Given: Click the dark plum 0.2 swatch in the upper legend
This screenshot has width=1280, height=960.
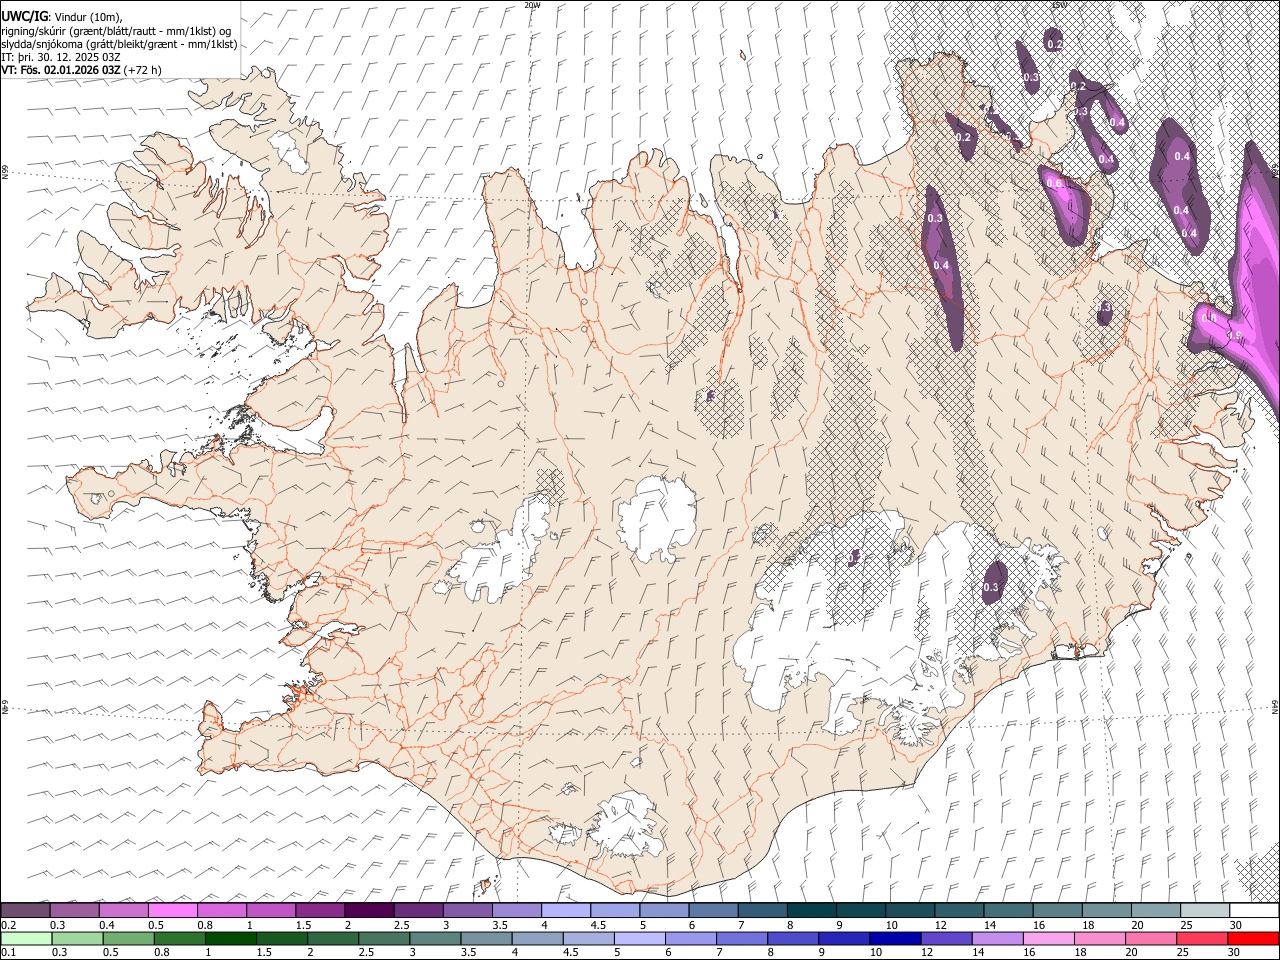Looking at the screenshot, I should point(25,911).
